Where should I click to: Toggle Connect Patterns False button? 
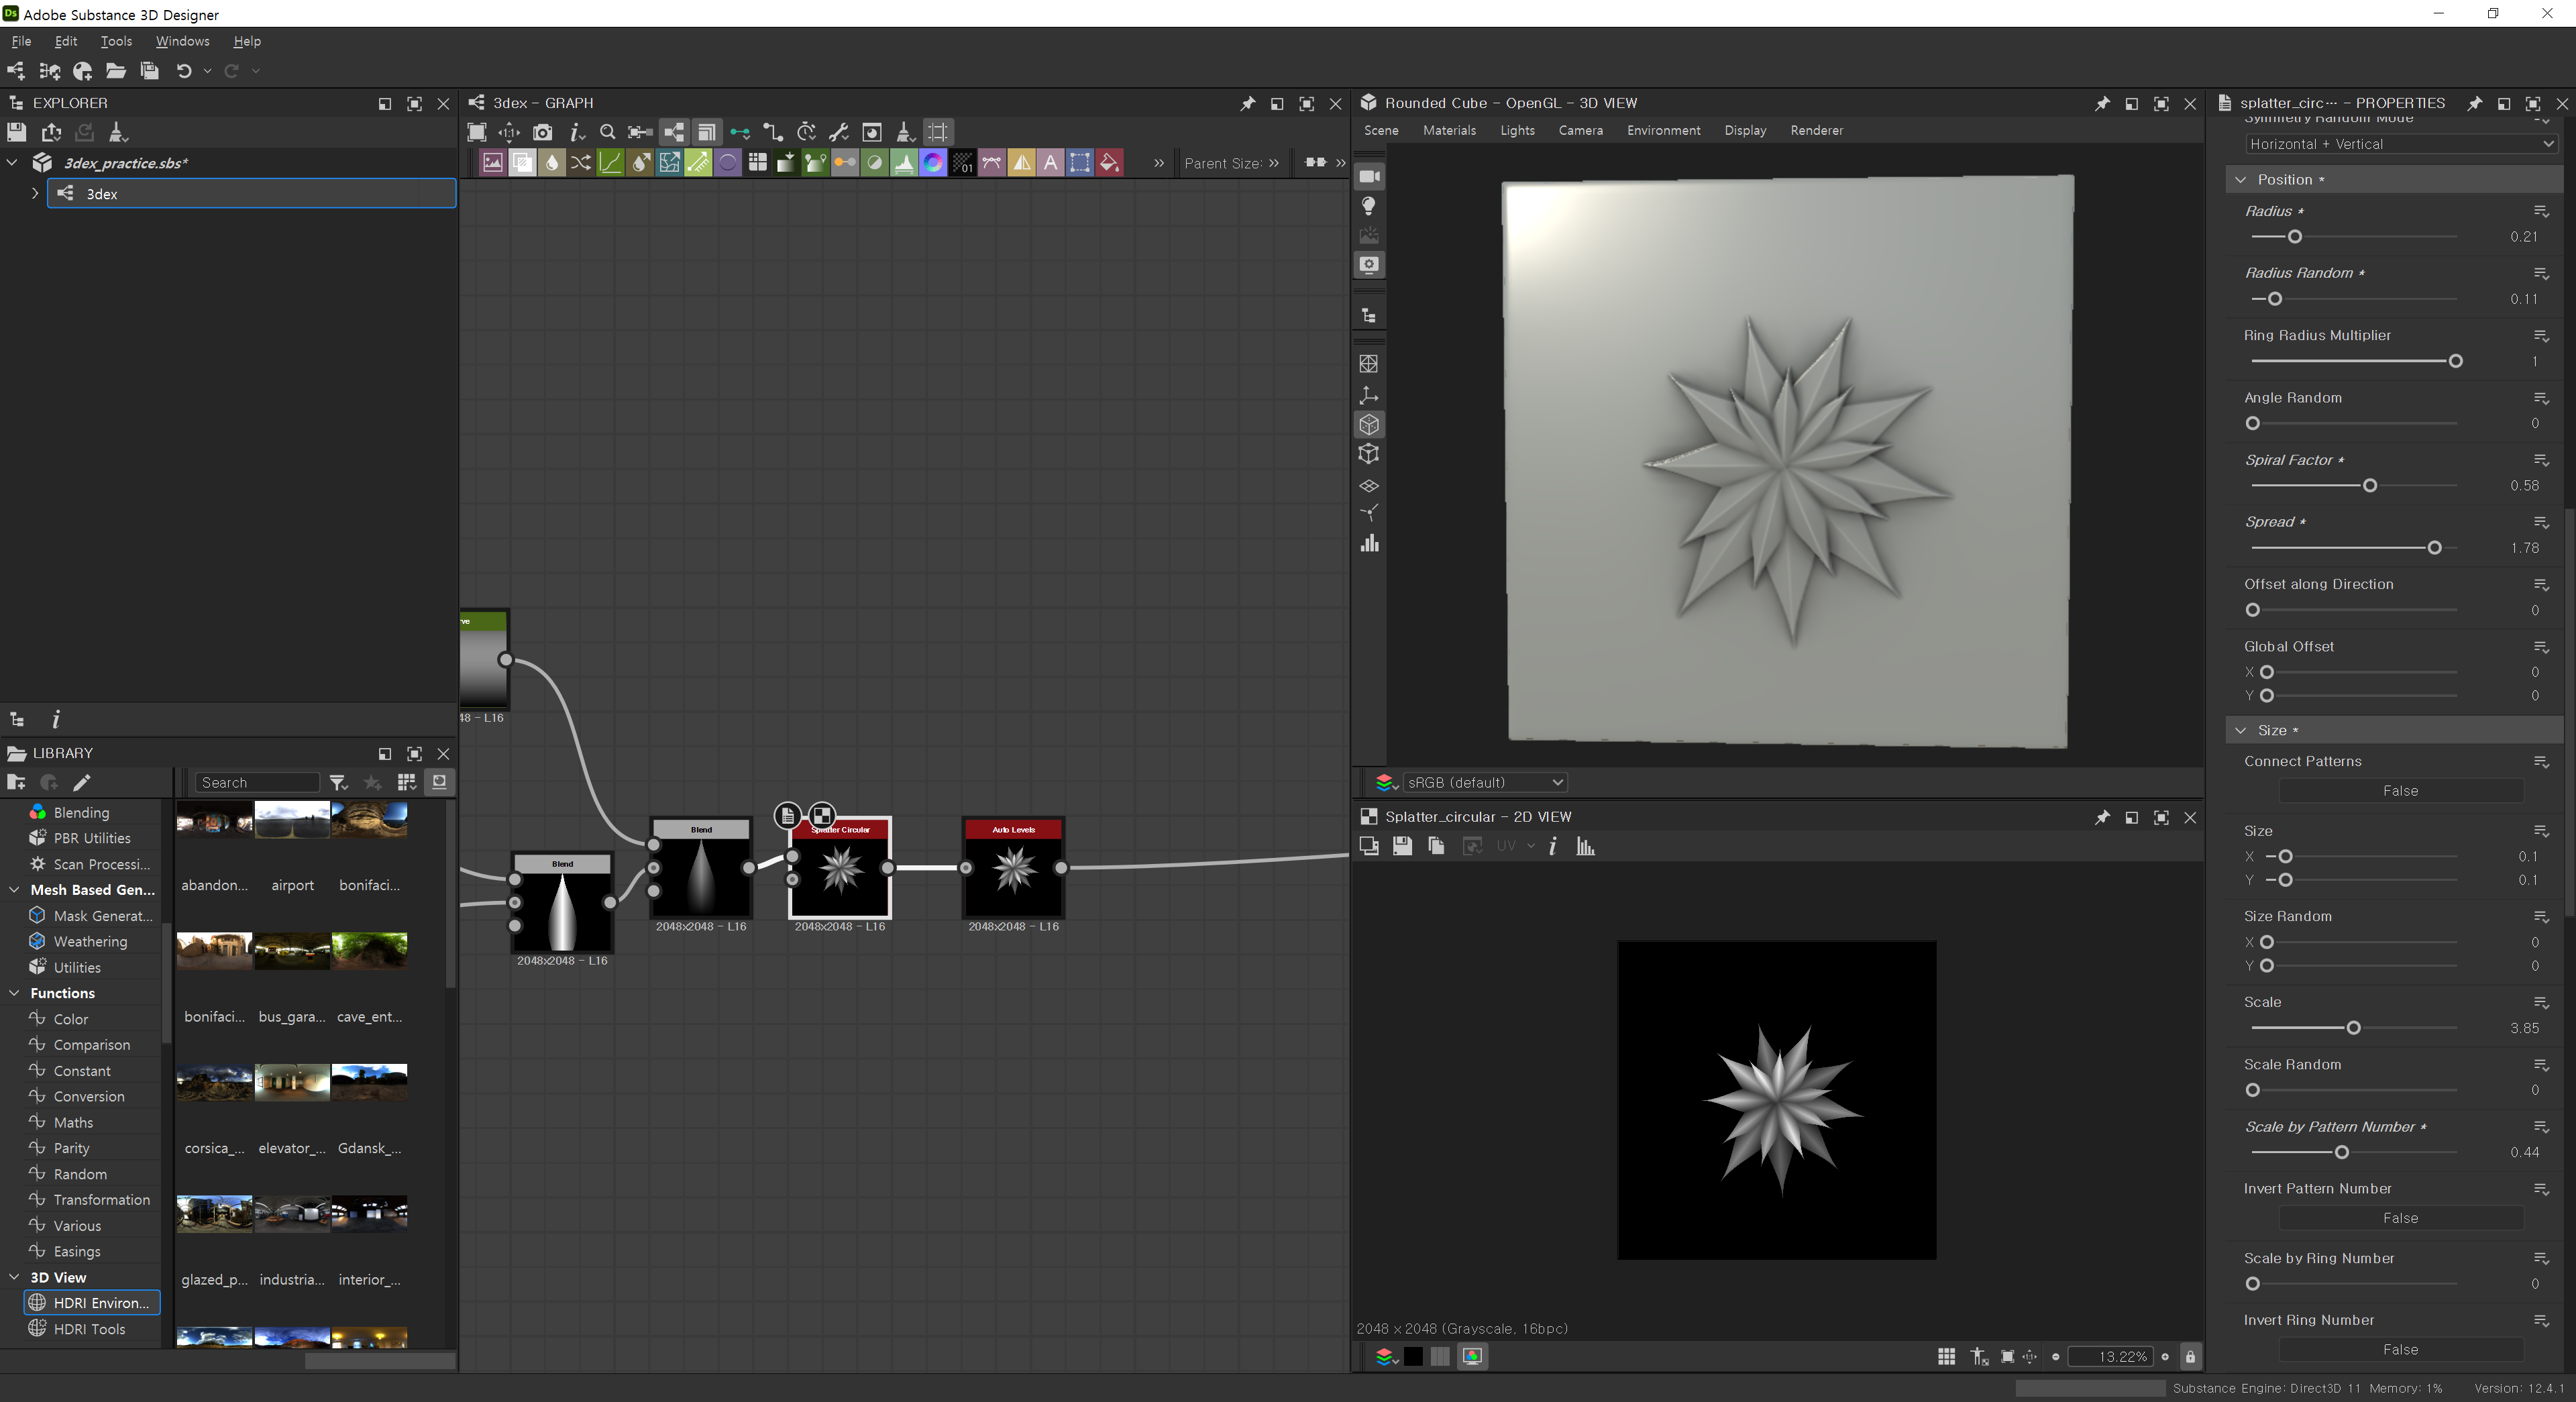point(2400,791)
